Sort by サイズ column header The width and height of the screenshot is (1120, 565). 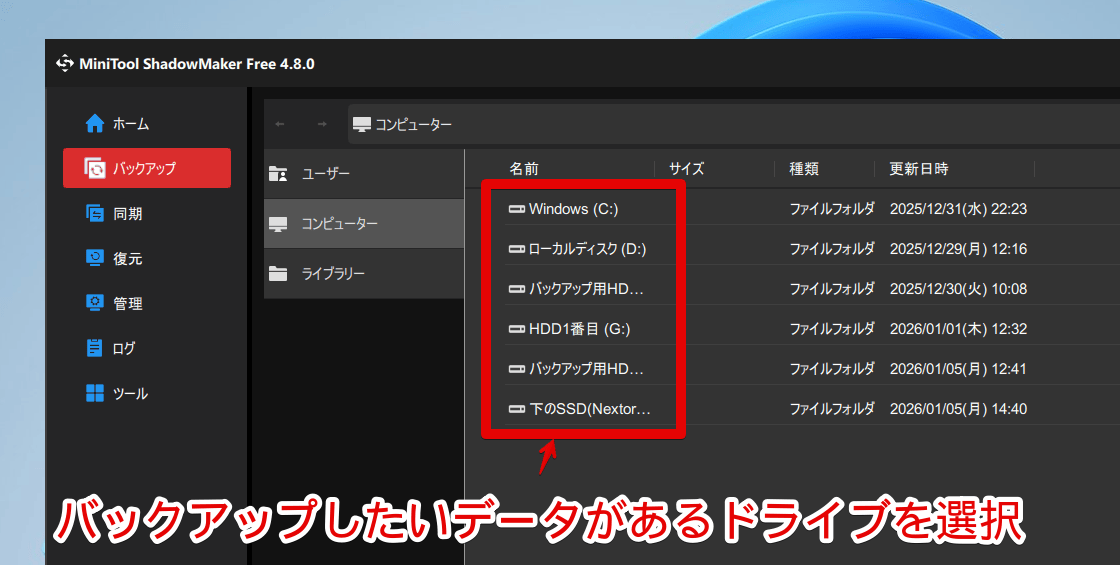[x=686, y=169]
